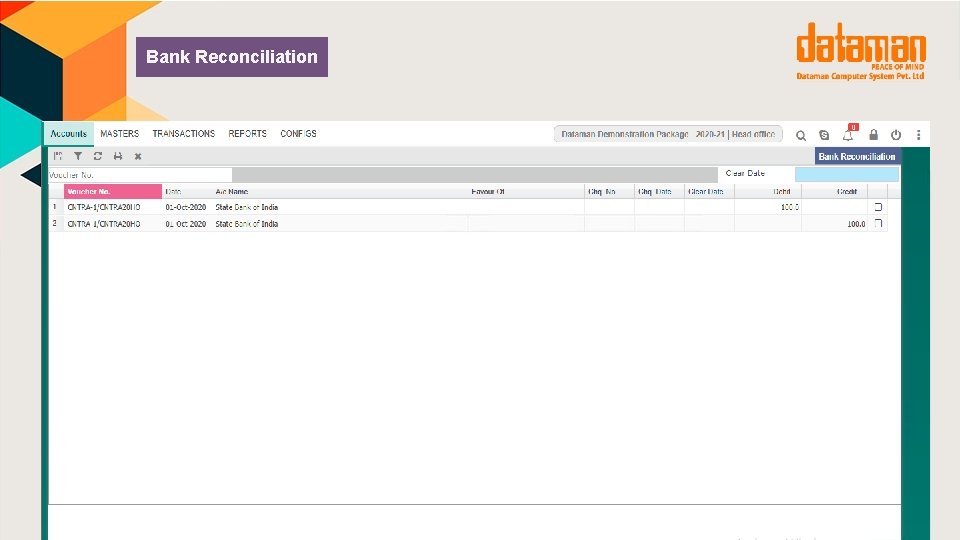960x540 pixels.
Task: Open search with the magnifier icon
Action: pyautogui.click(x=800, y=135)
